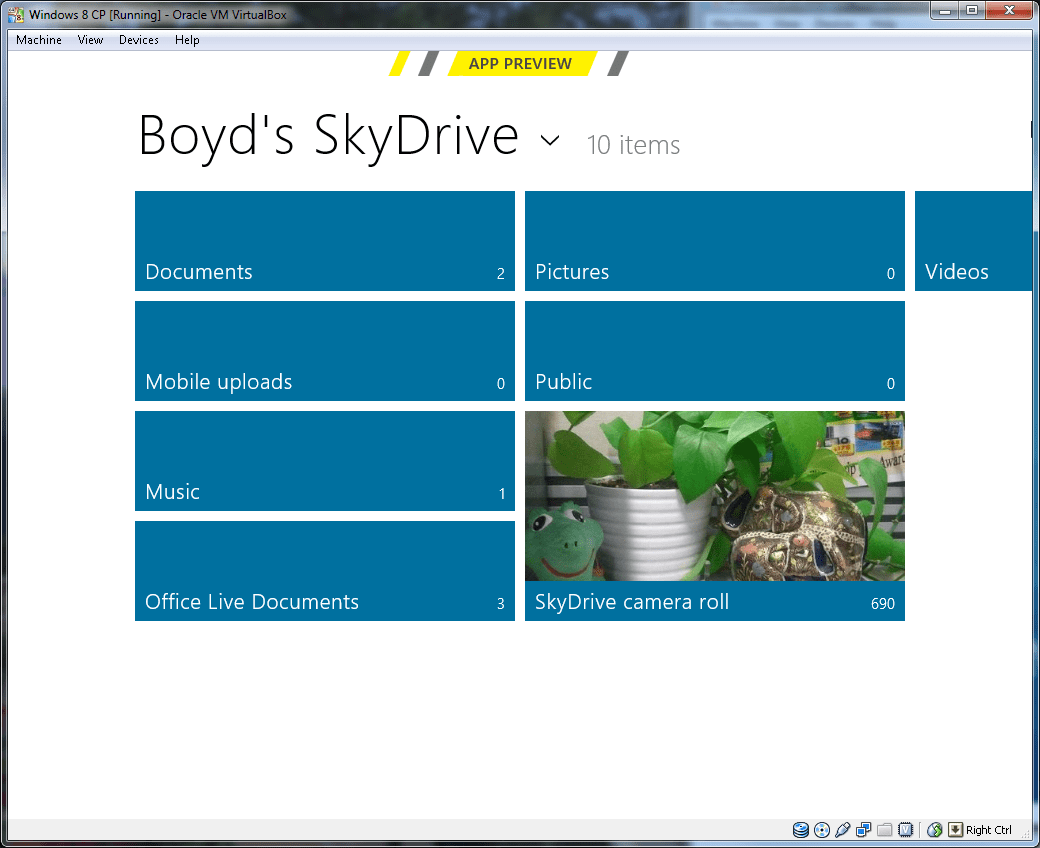This screenshot has height=848, width=1040.
Task: Open the Devices menu
Action: (x=139, y=40)
